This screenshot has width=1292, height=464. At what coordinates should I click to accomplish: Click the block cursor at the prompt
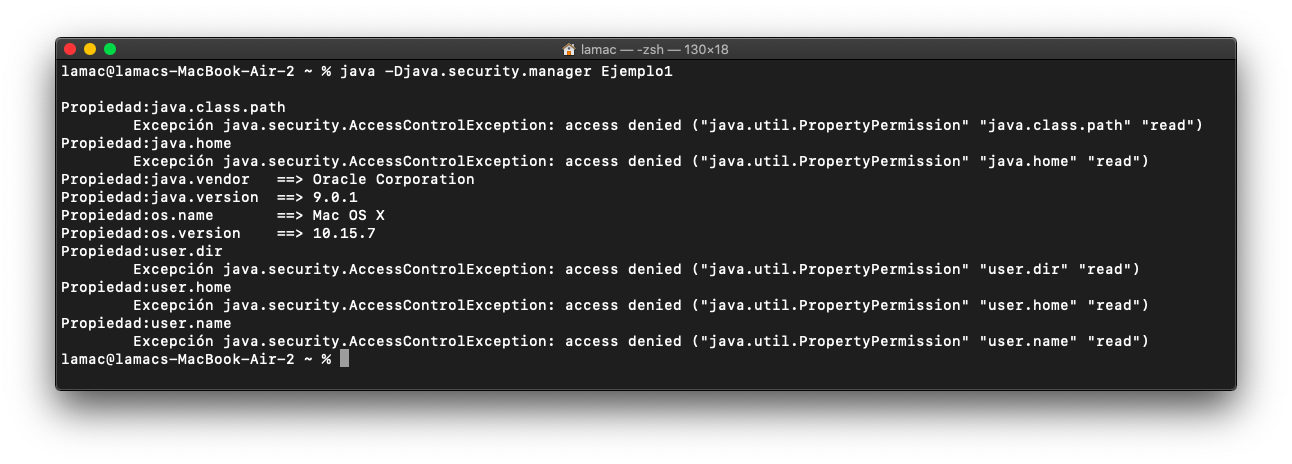click(344, 358)
